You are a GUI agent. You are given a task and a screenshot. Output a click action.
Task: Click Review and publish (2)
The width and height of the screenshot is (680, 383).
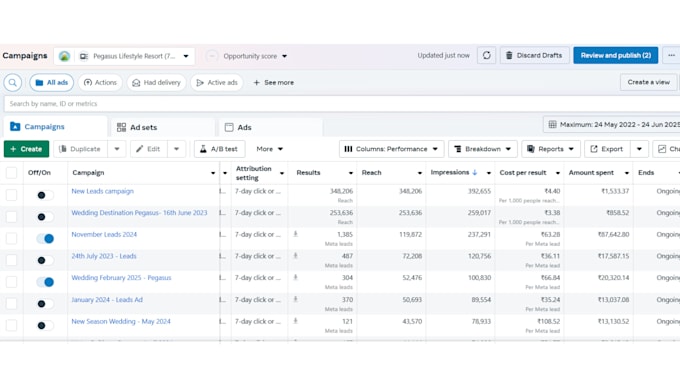[x=615, y=56]
